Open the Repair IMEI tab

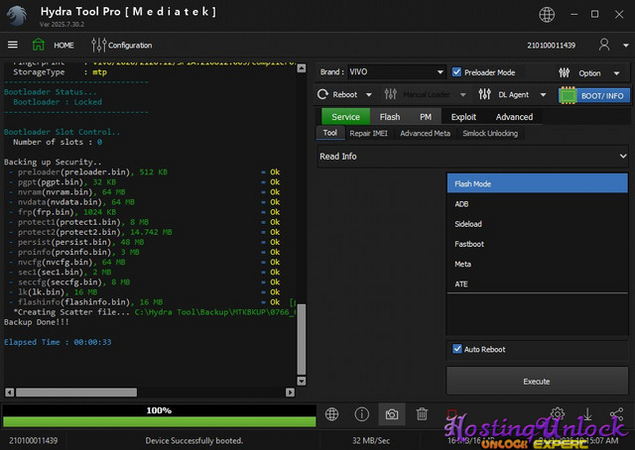pyautogui.click(x=370, y=133)
